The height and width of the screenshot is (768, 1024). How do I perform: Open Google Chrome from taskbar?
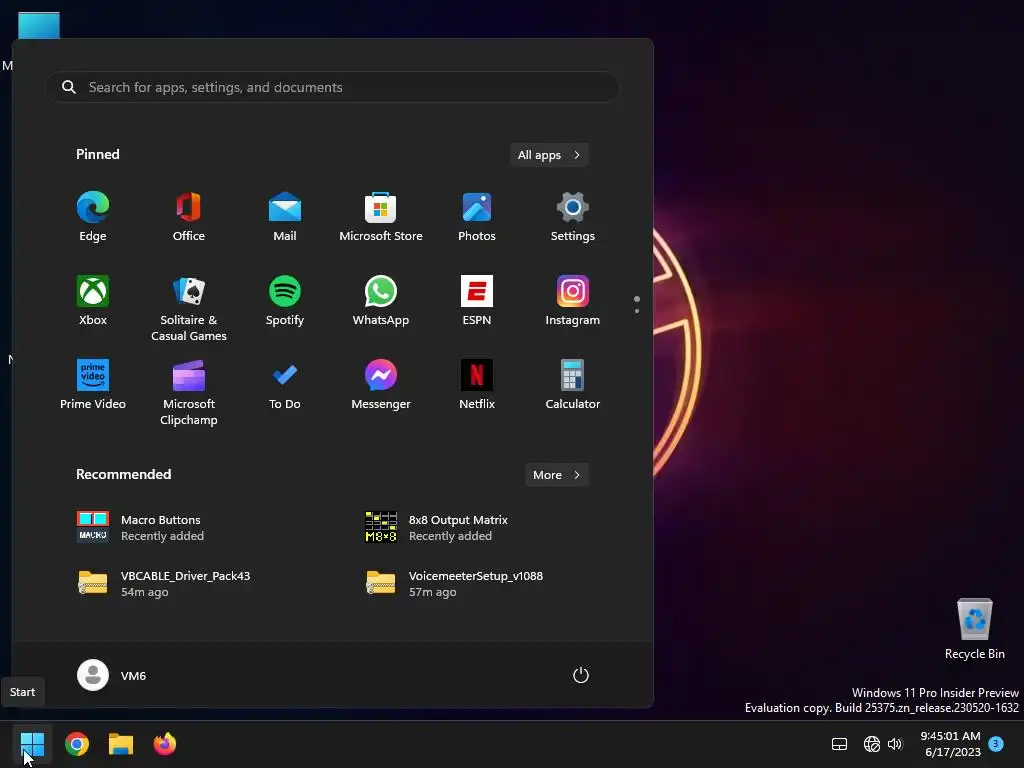click(77, 744)
